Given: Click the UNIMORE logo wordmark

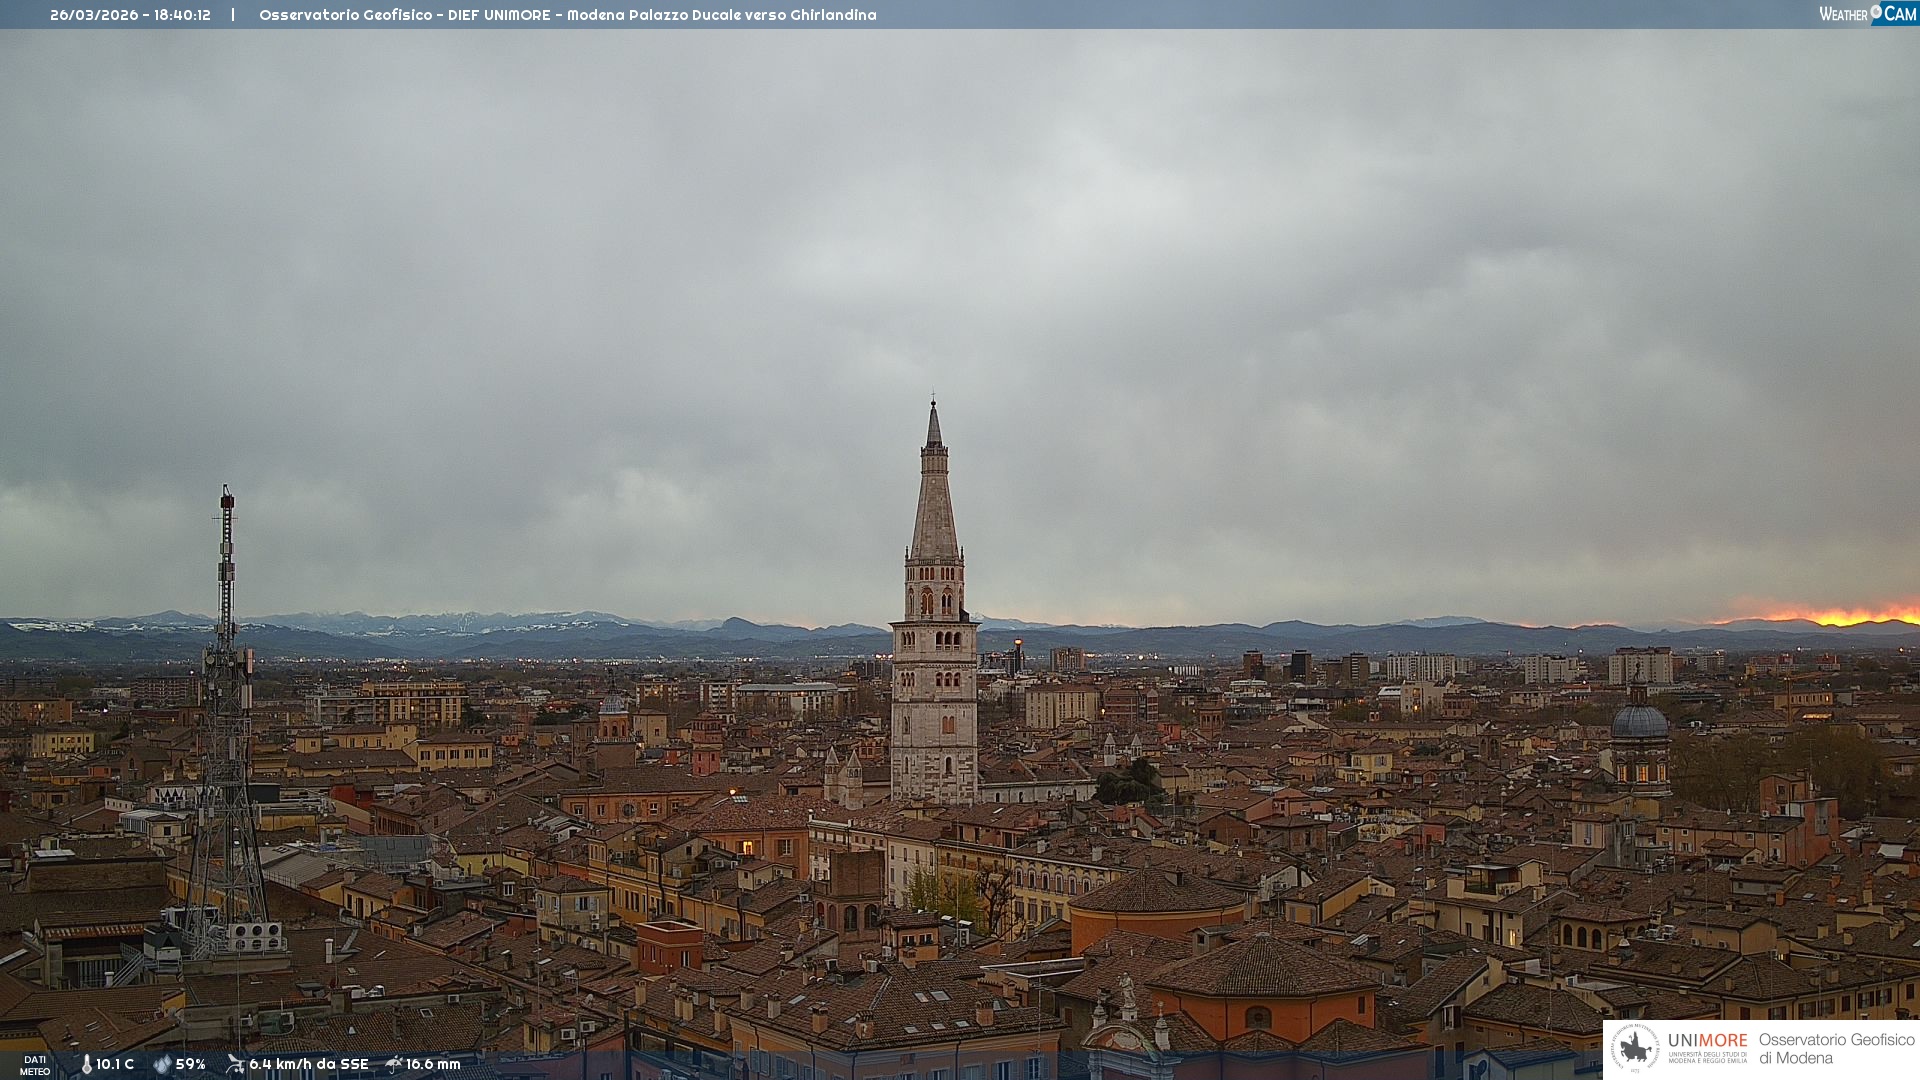Looking at the screenshot, I should click(x=1707, y=1041).
